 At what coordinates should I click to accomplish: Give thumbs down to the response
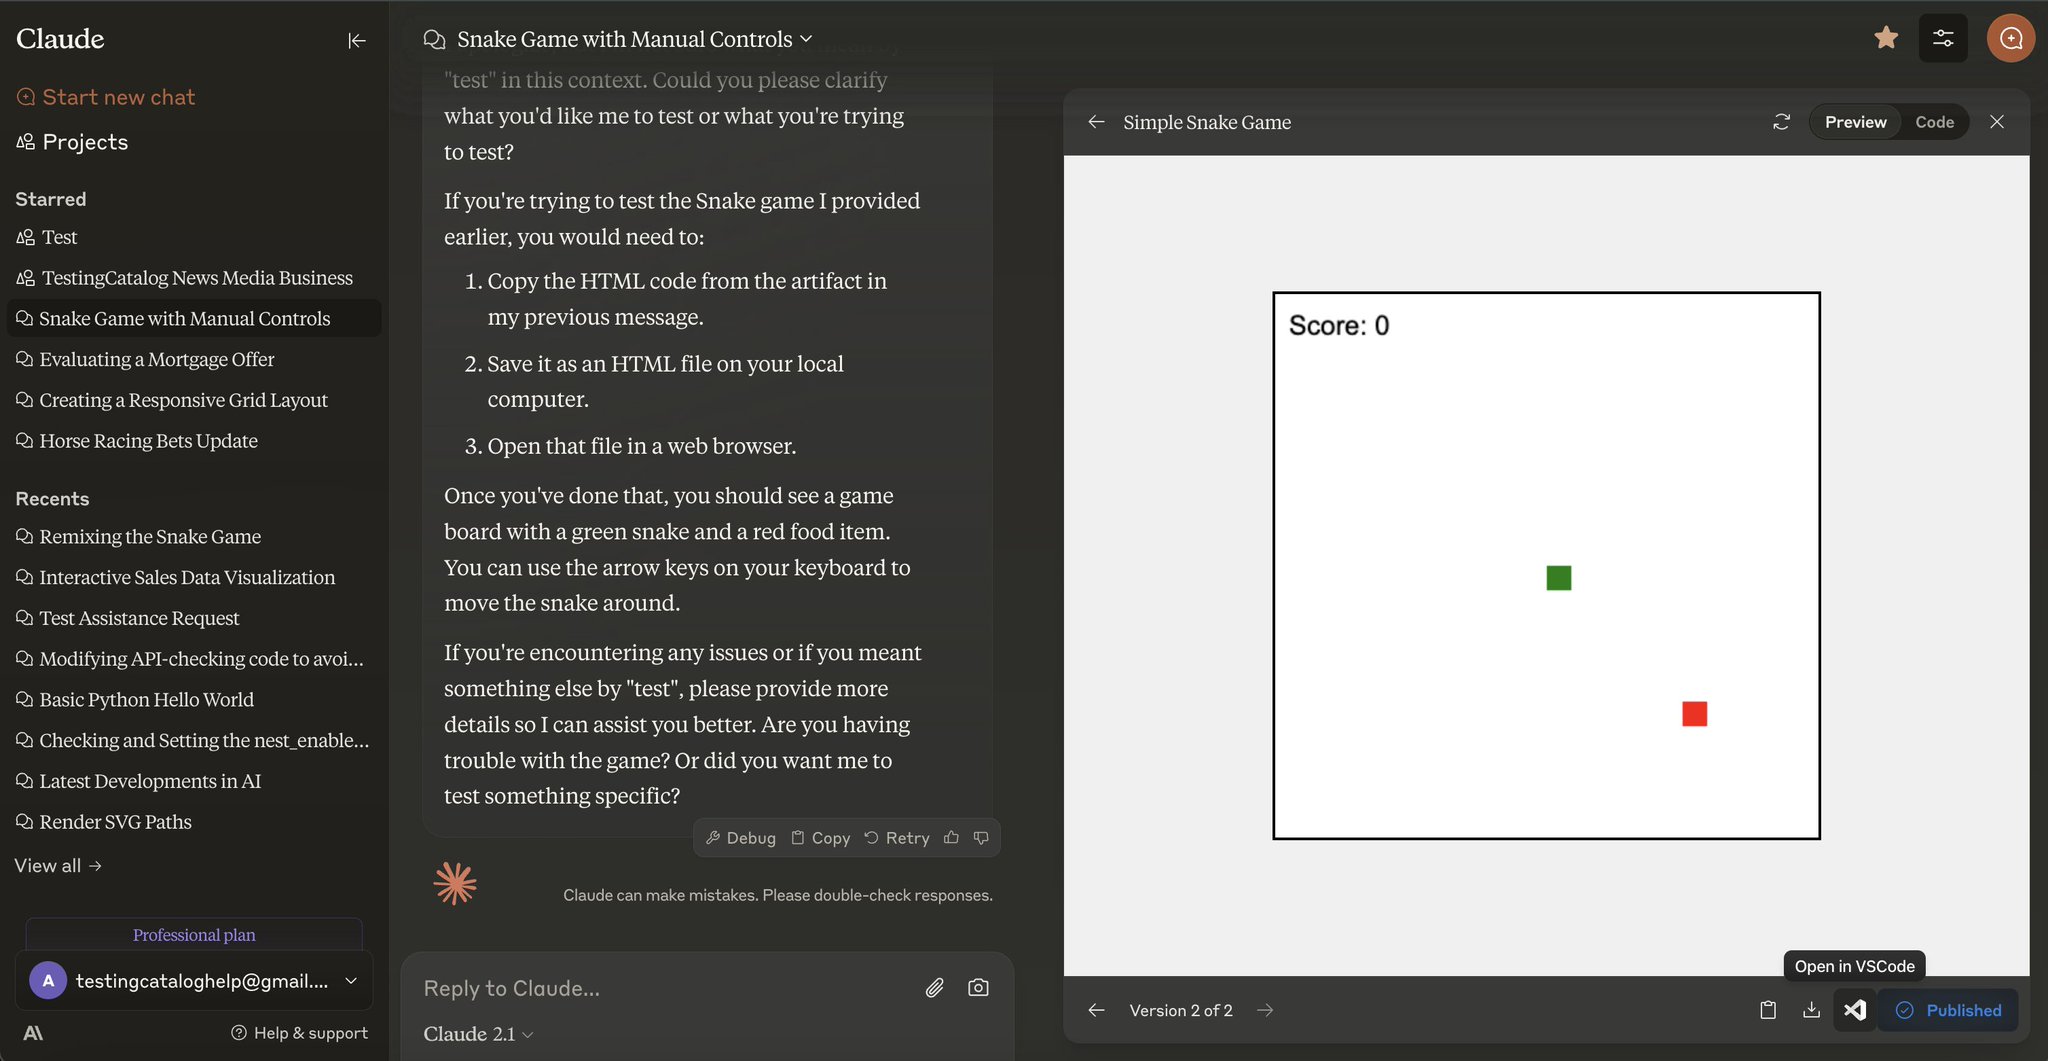[981, 838]
